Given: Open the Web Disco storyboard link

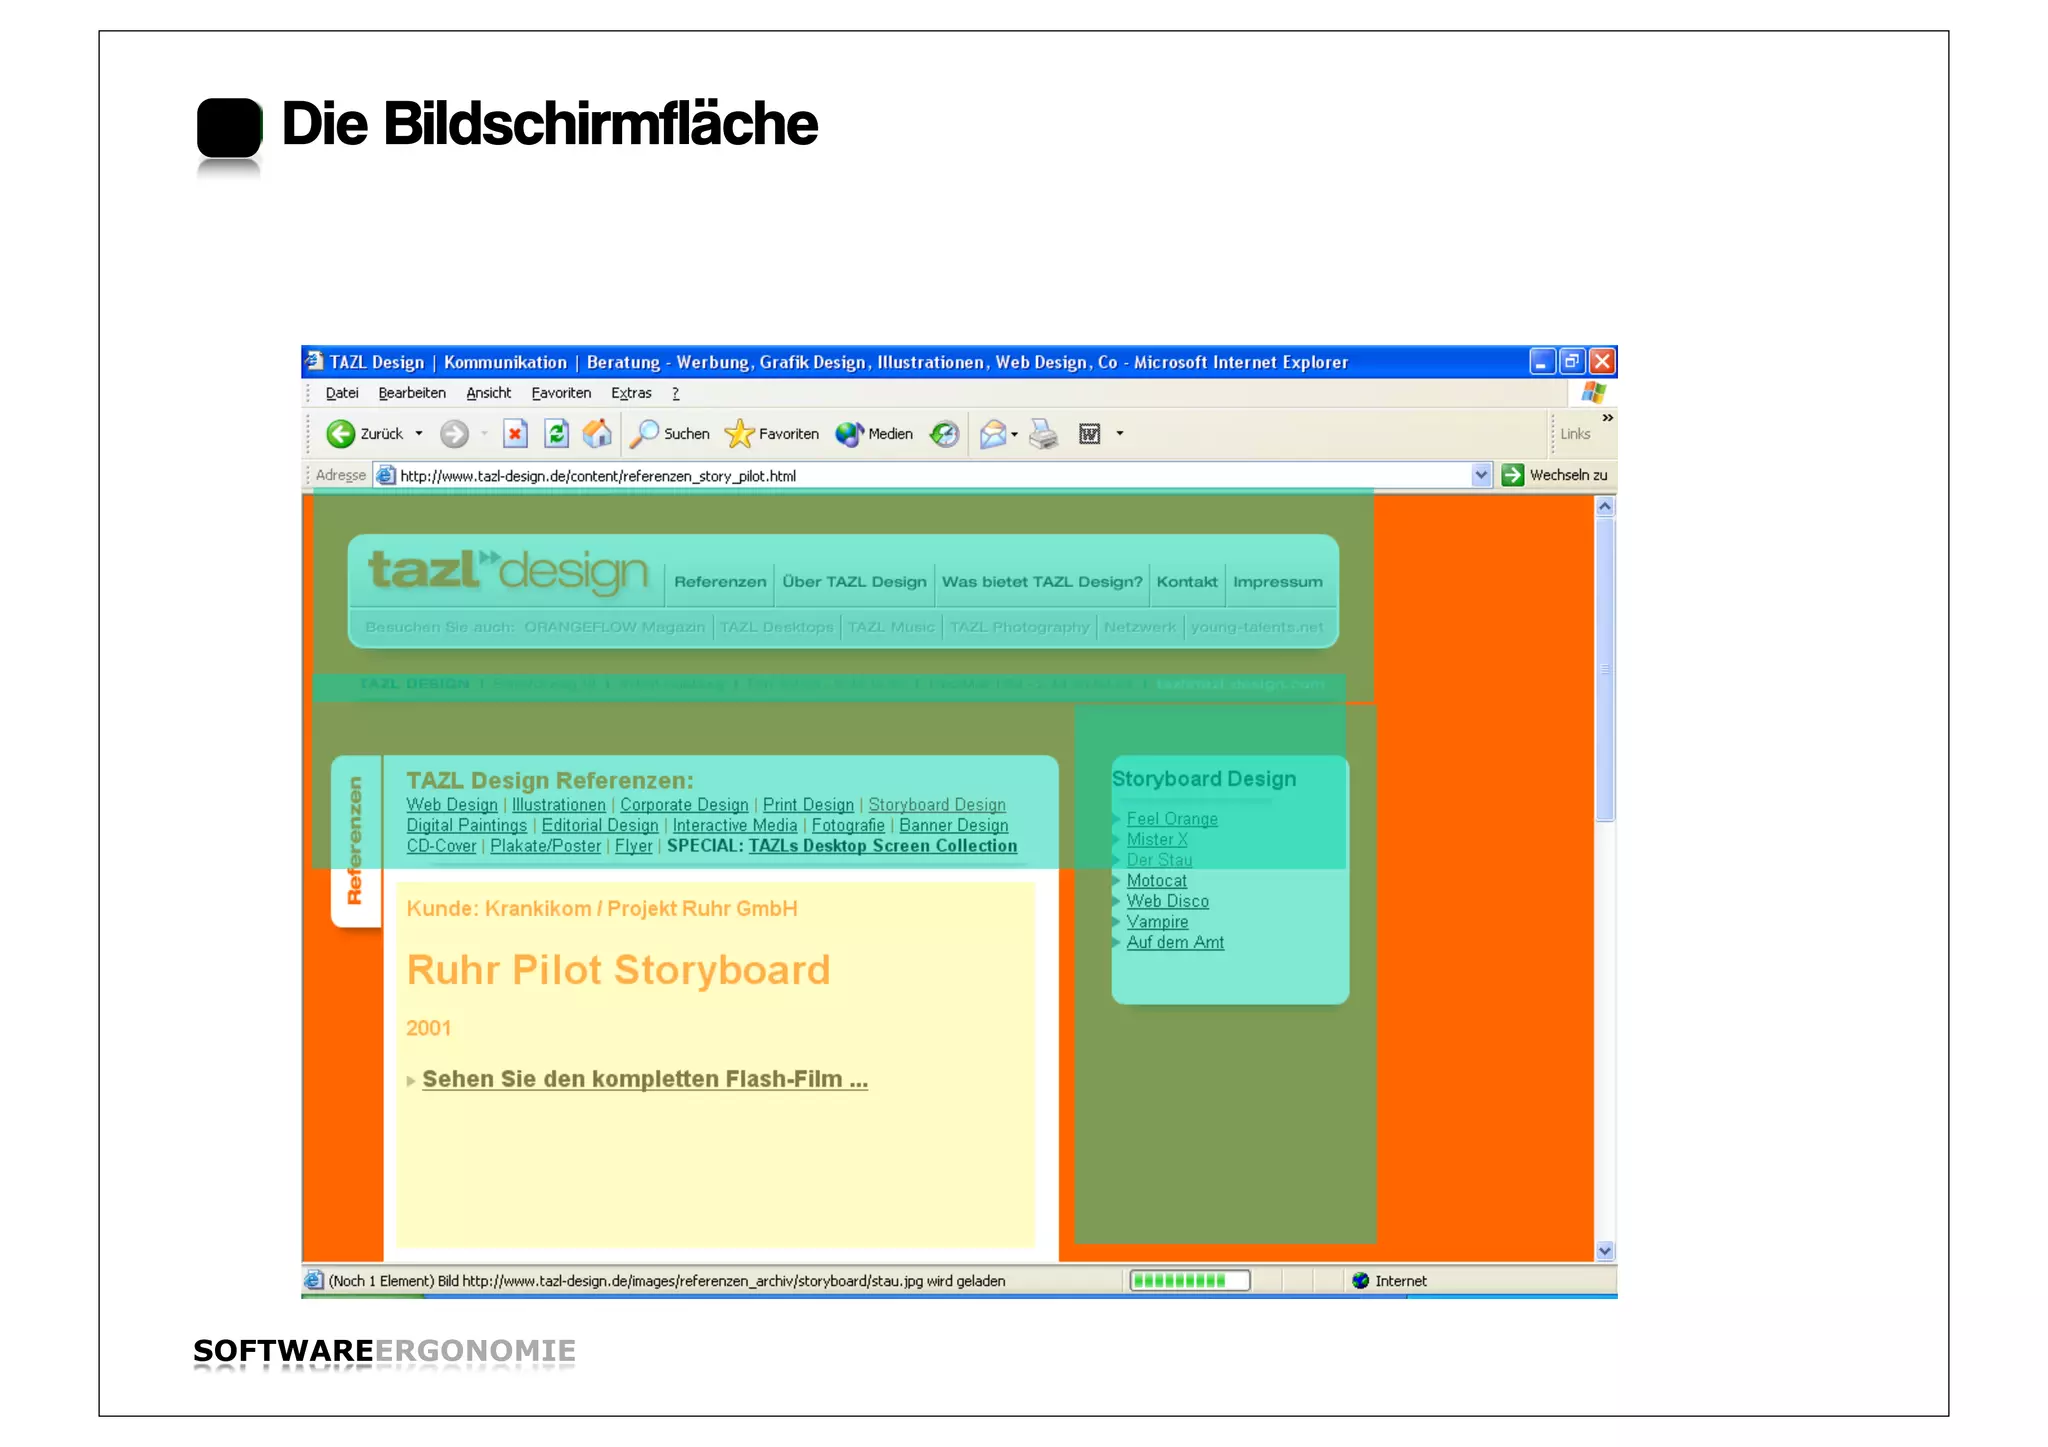Looking at the screenshot, I should [x=1168, y=902].
